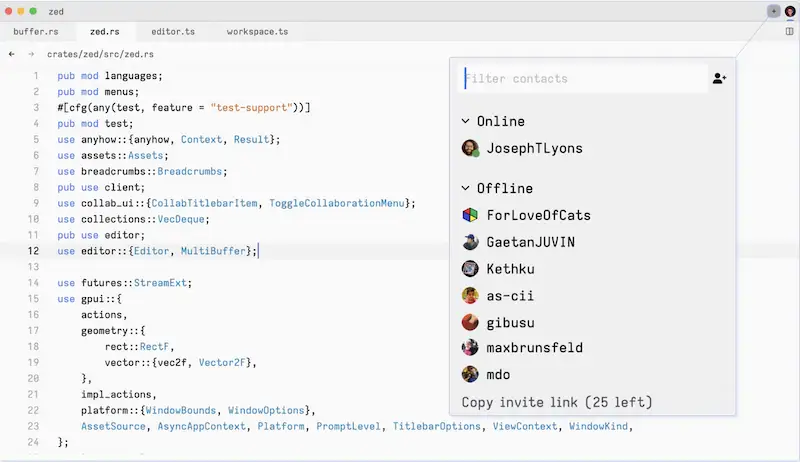Open the workspace.ts tab
The width and height of the screenshot is (800, 462).
(x=257, y=32)
